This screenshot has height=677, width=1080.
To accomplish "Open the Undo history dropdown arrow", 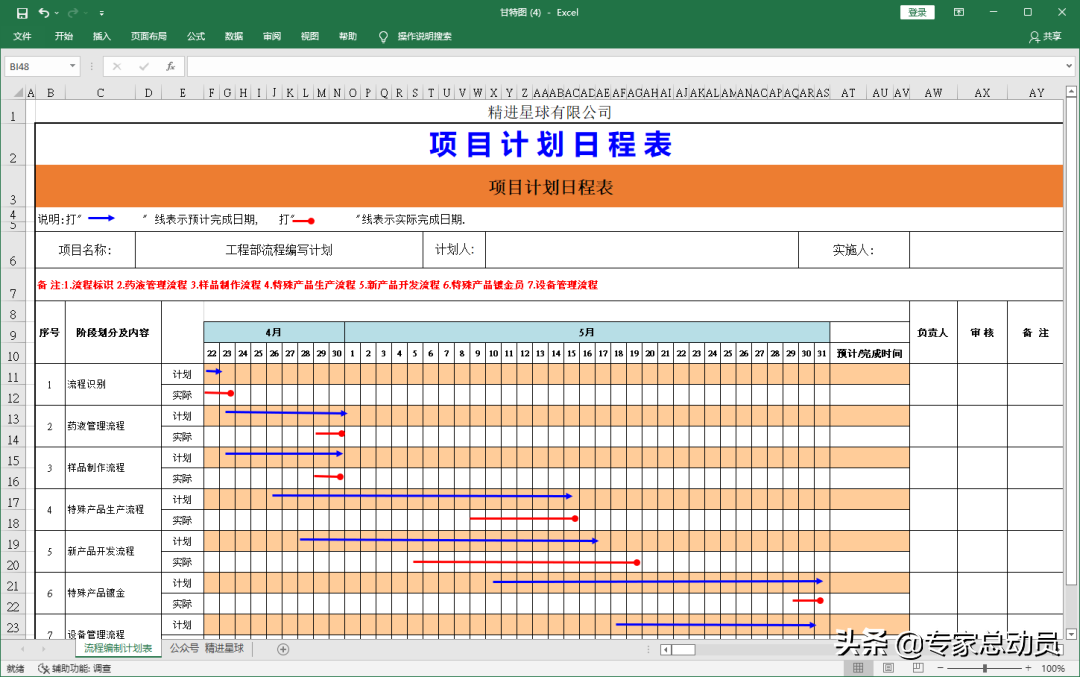I will (56, 13).
